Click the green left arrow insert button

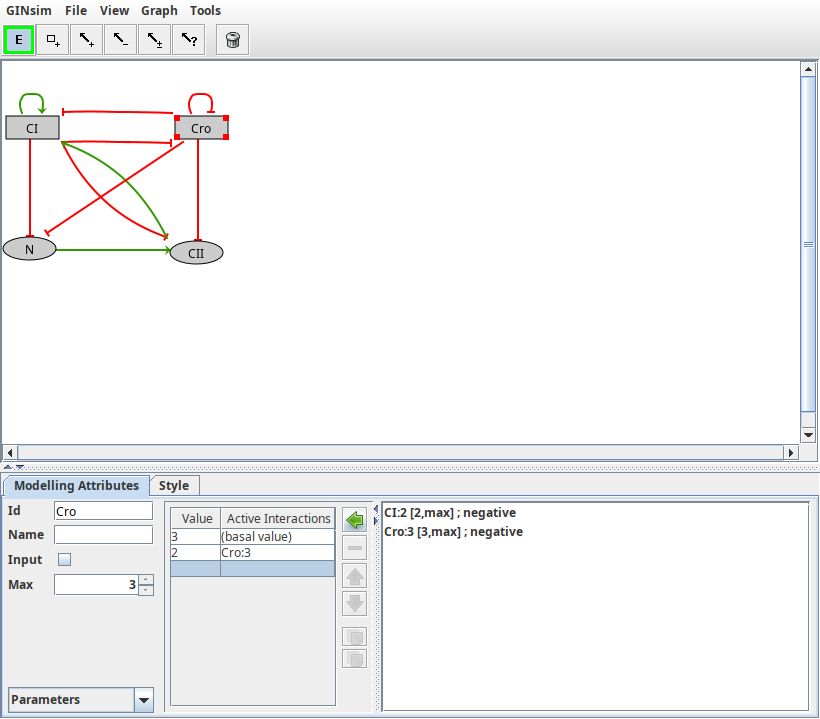tap(354, 520)
